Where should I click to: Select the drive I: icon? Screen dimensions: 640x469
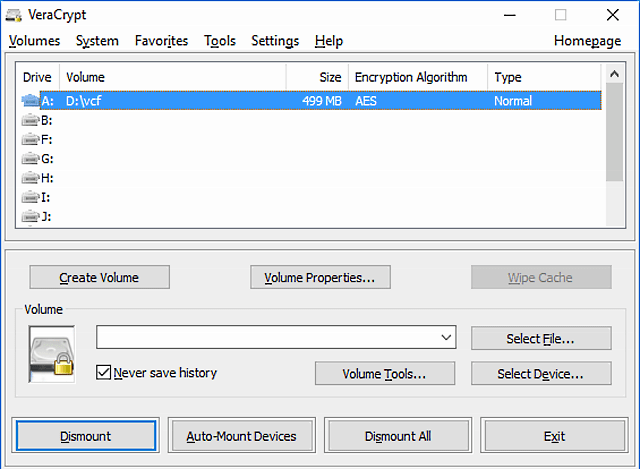(x=30, y=197)
